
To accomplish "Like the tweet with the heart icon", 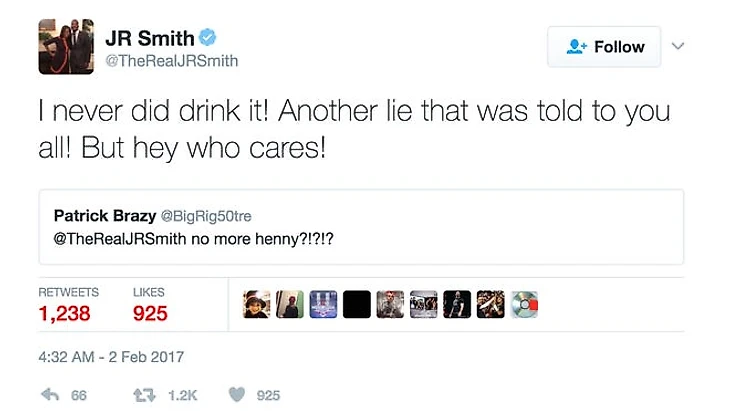I will (x=236, y=395).
